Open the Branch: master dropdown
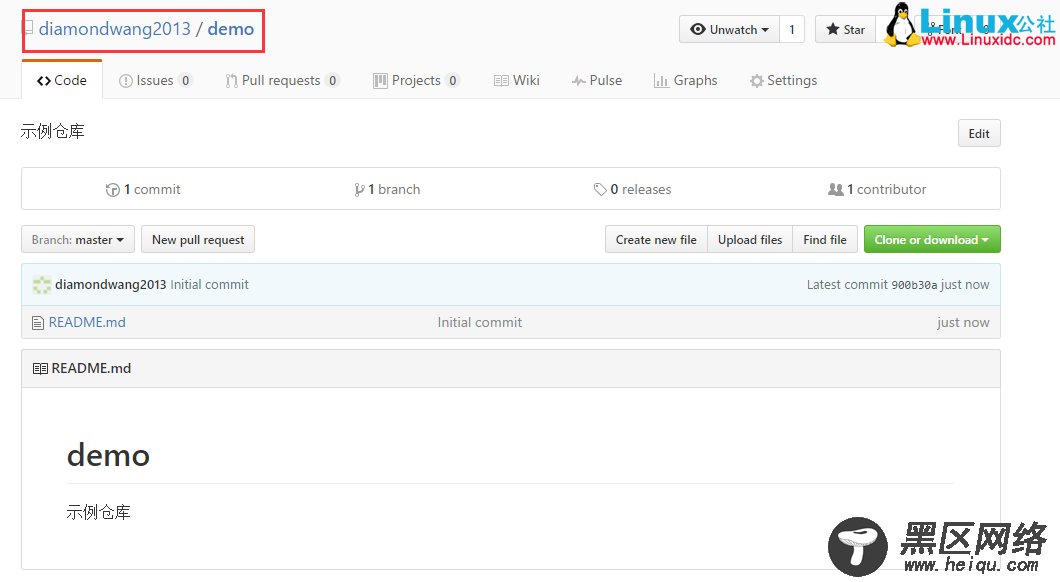 (x=78, y=239)
